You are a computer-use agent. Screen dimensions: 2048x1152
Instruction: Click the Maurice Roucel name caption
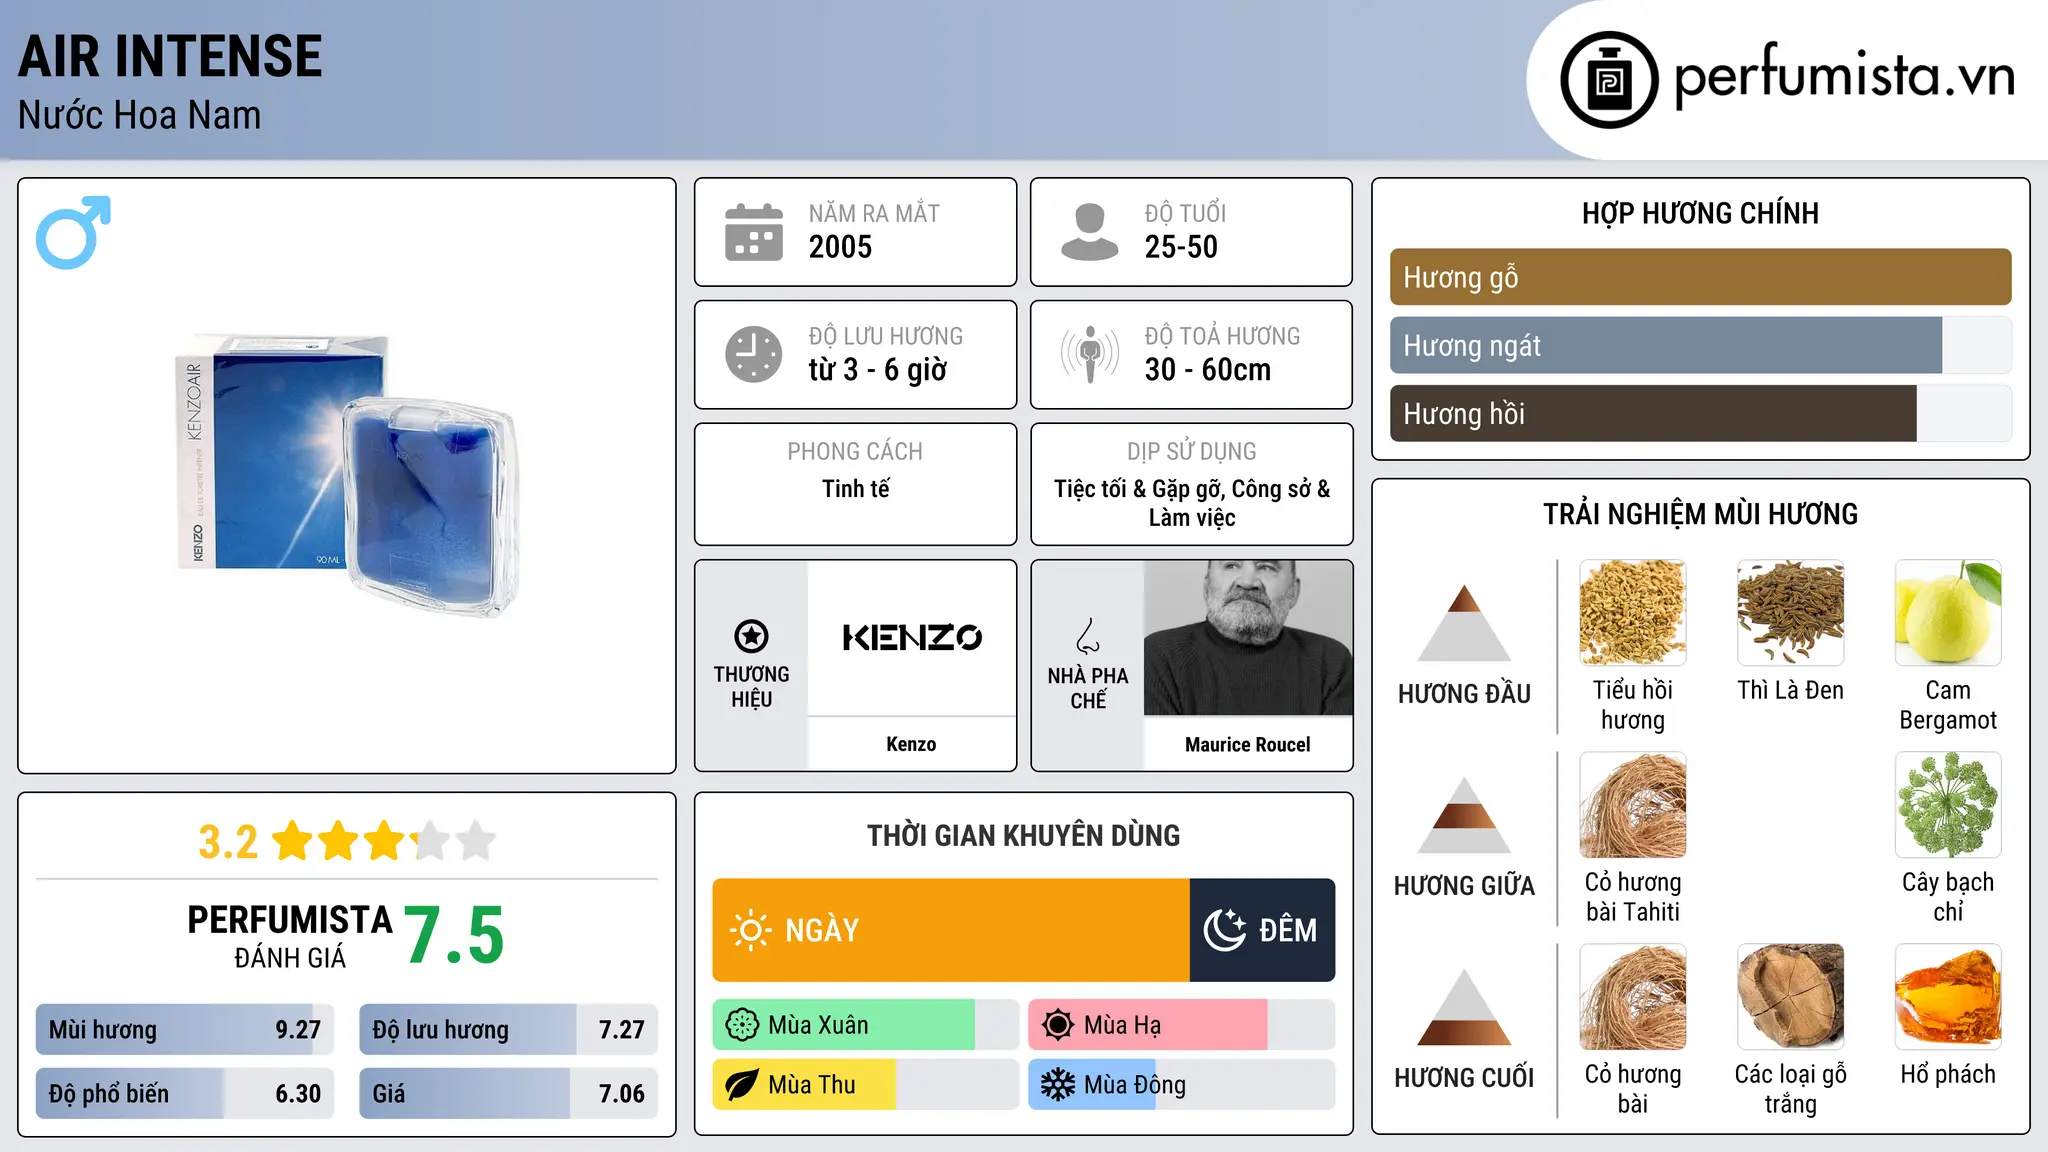[1247, 744]
